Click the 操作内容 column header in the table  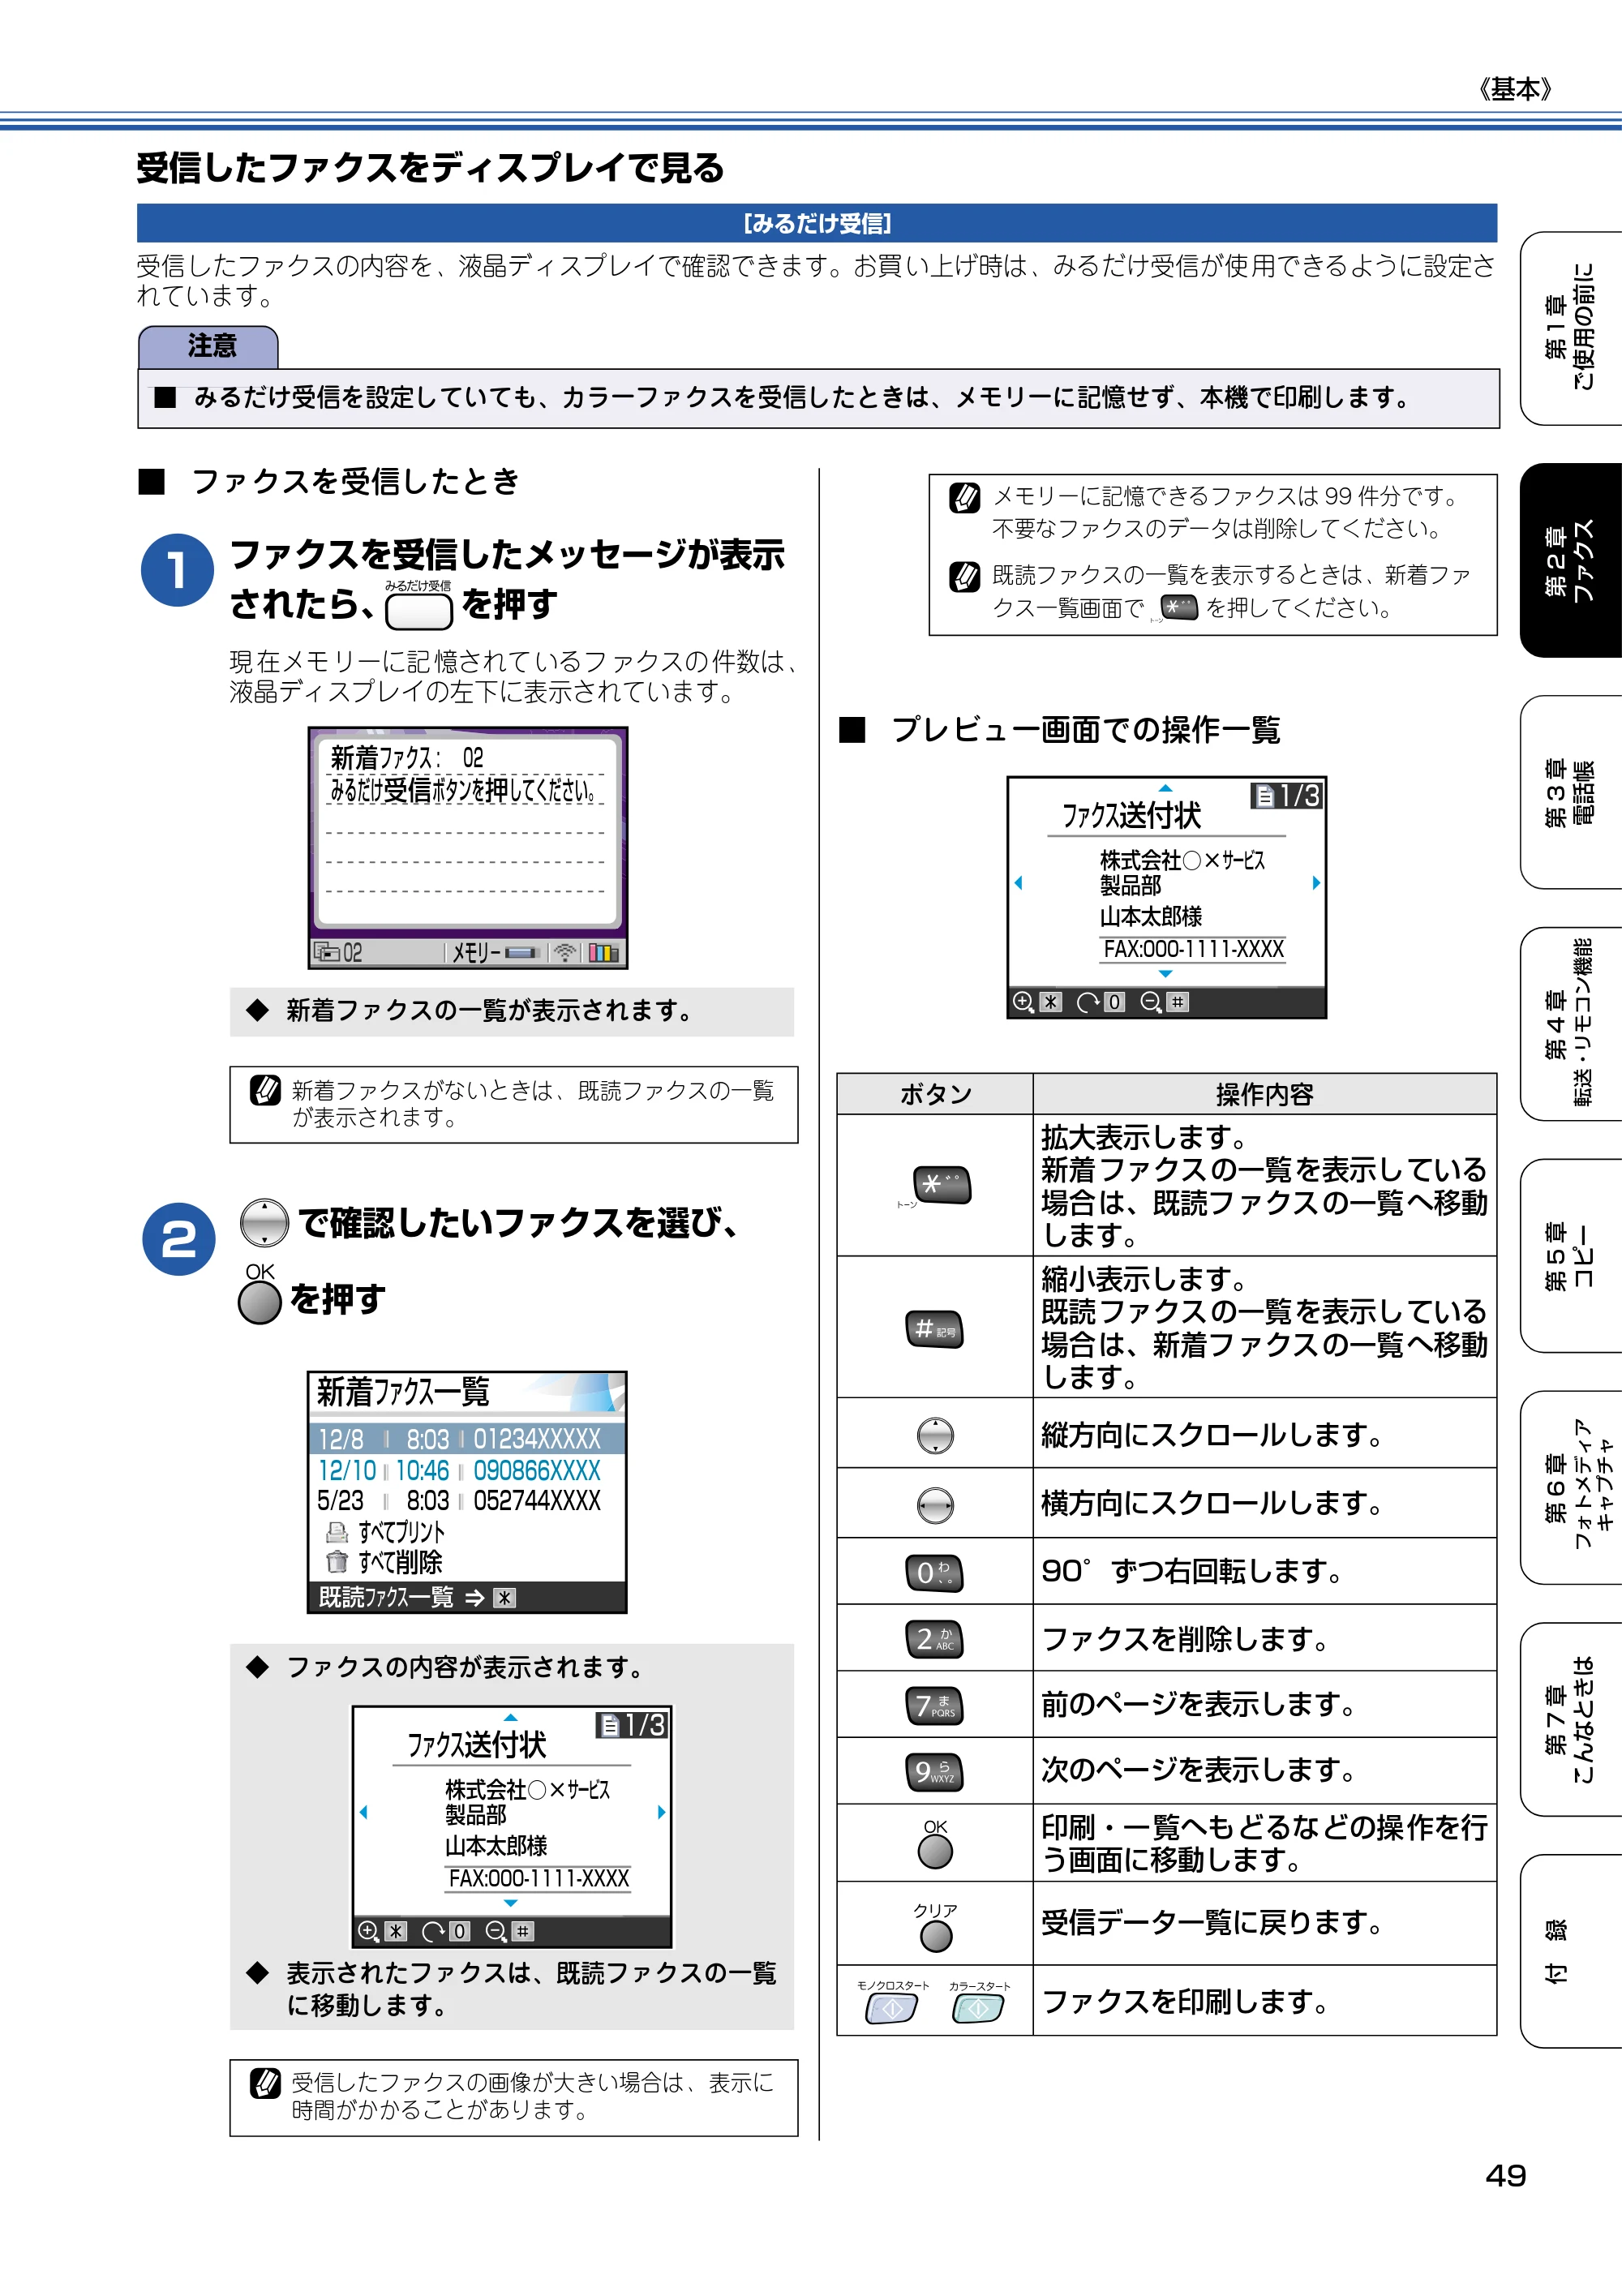pos(1265,1094)
